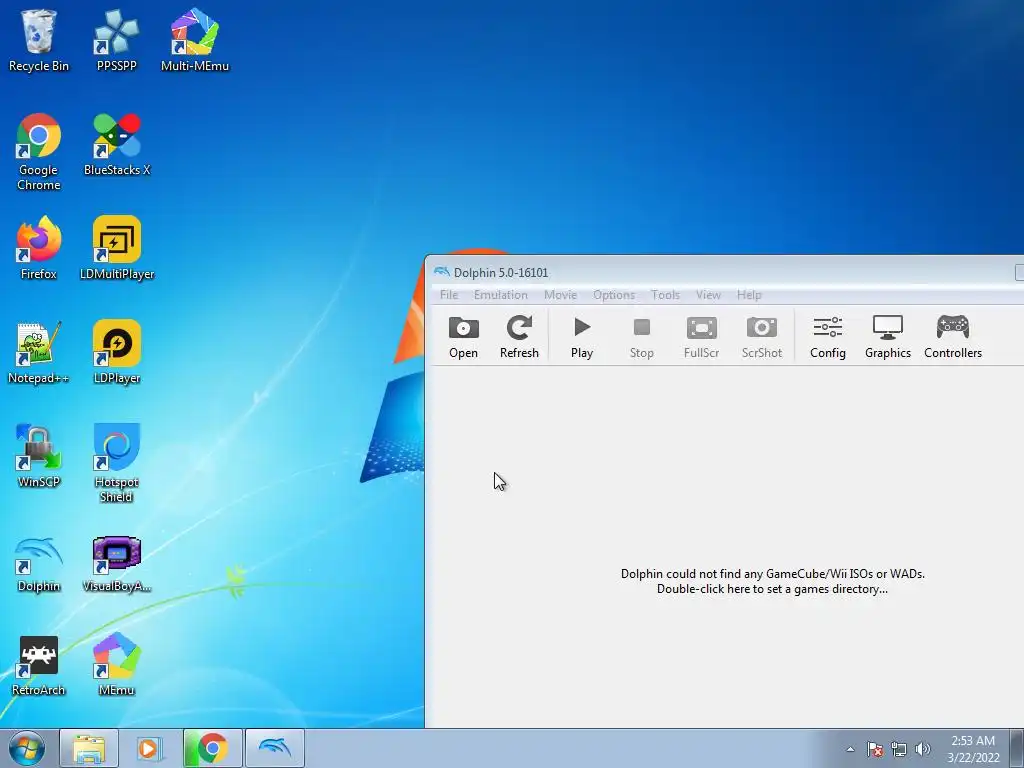Select the LDPlayer desktop shortcut
The height and width of the screenshot is (768, 1024).
(117, 353)
